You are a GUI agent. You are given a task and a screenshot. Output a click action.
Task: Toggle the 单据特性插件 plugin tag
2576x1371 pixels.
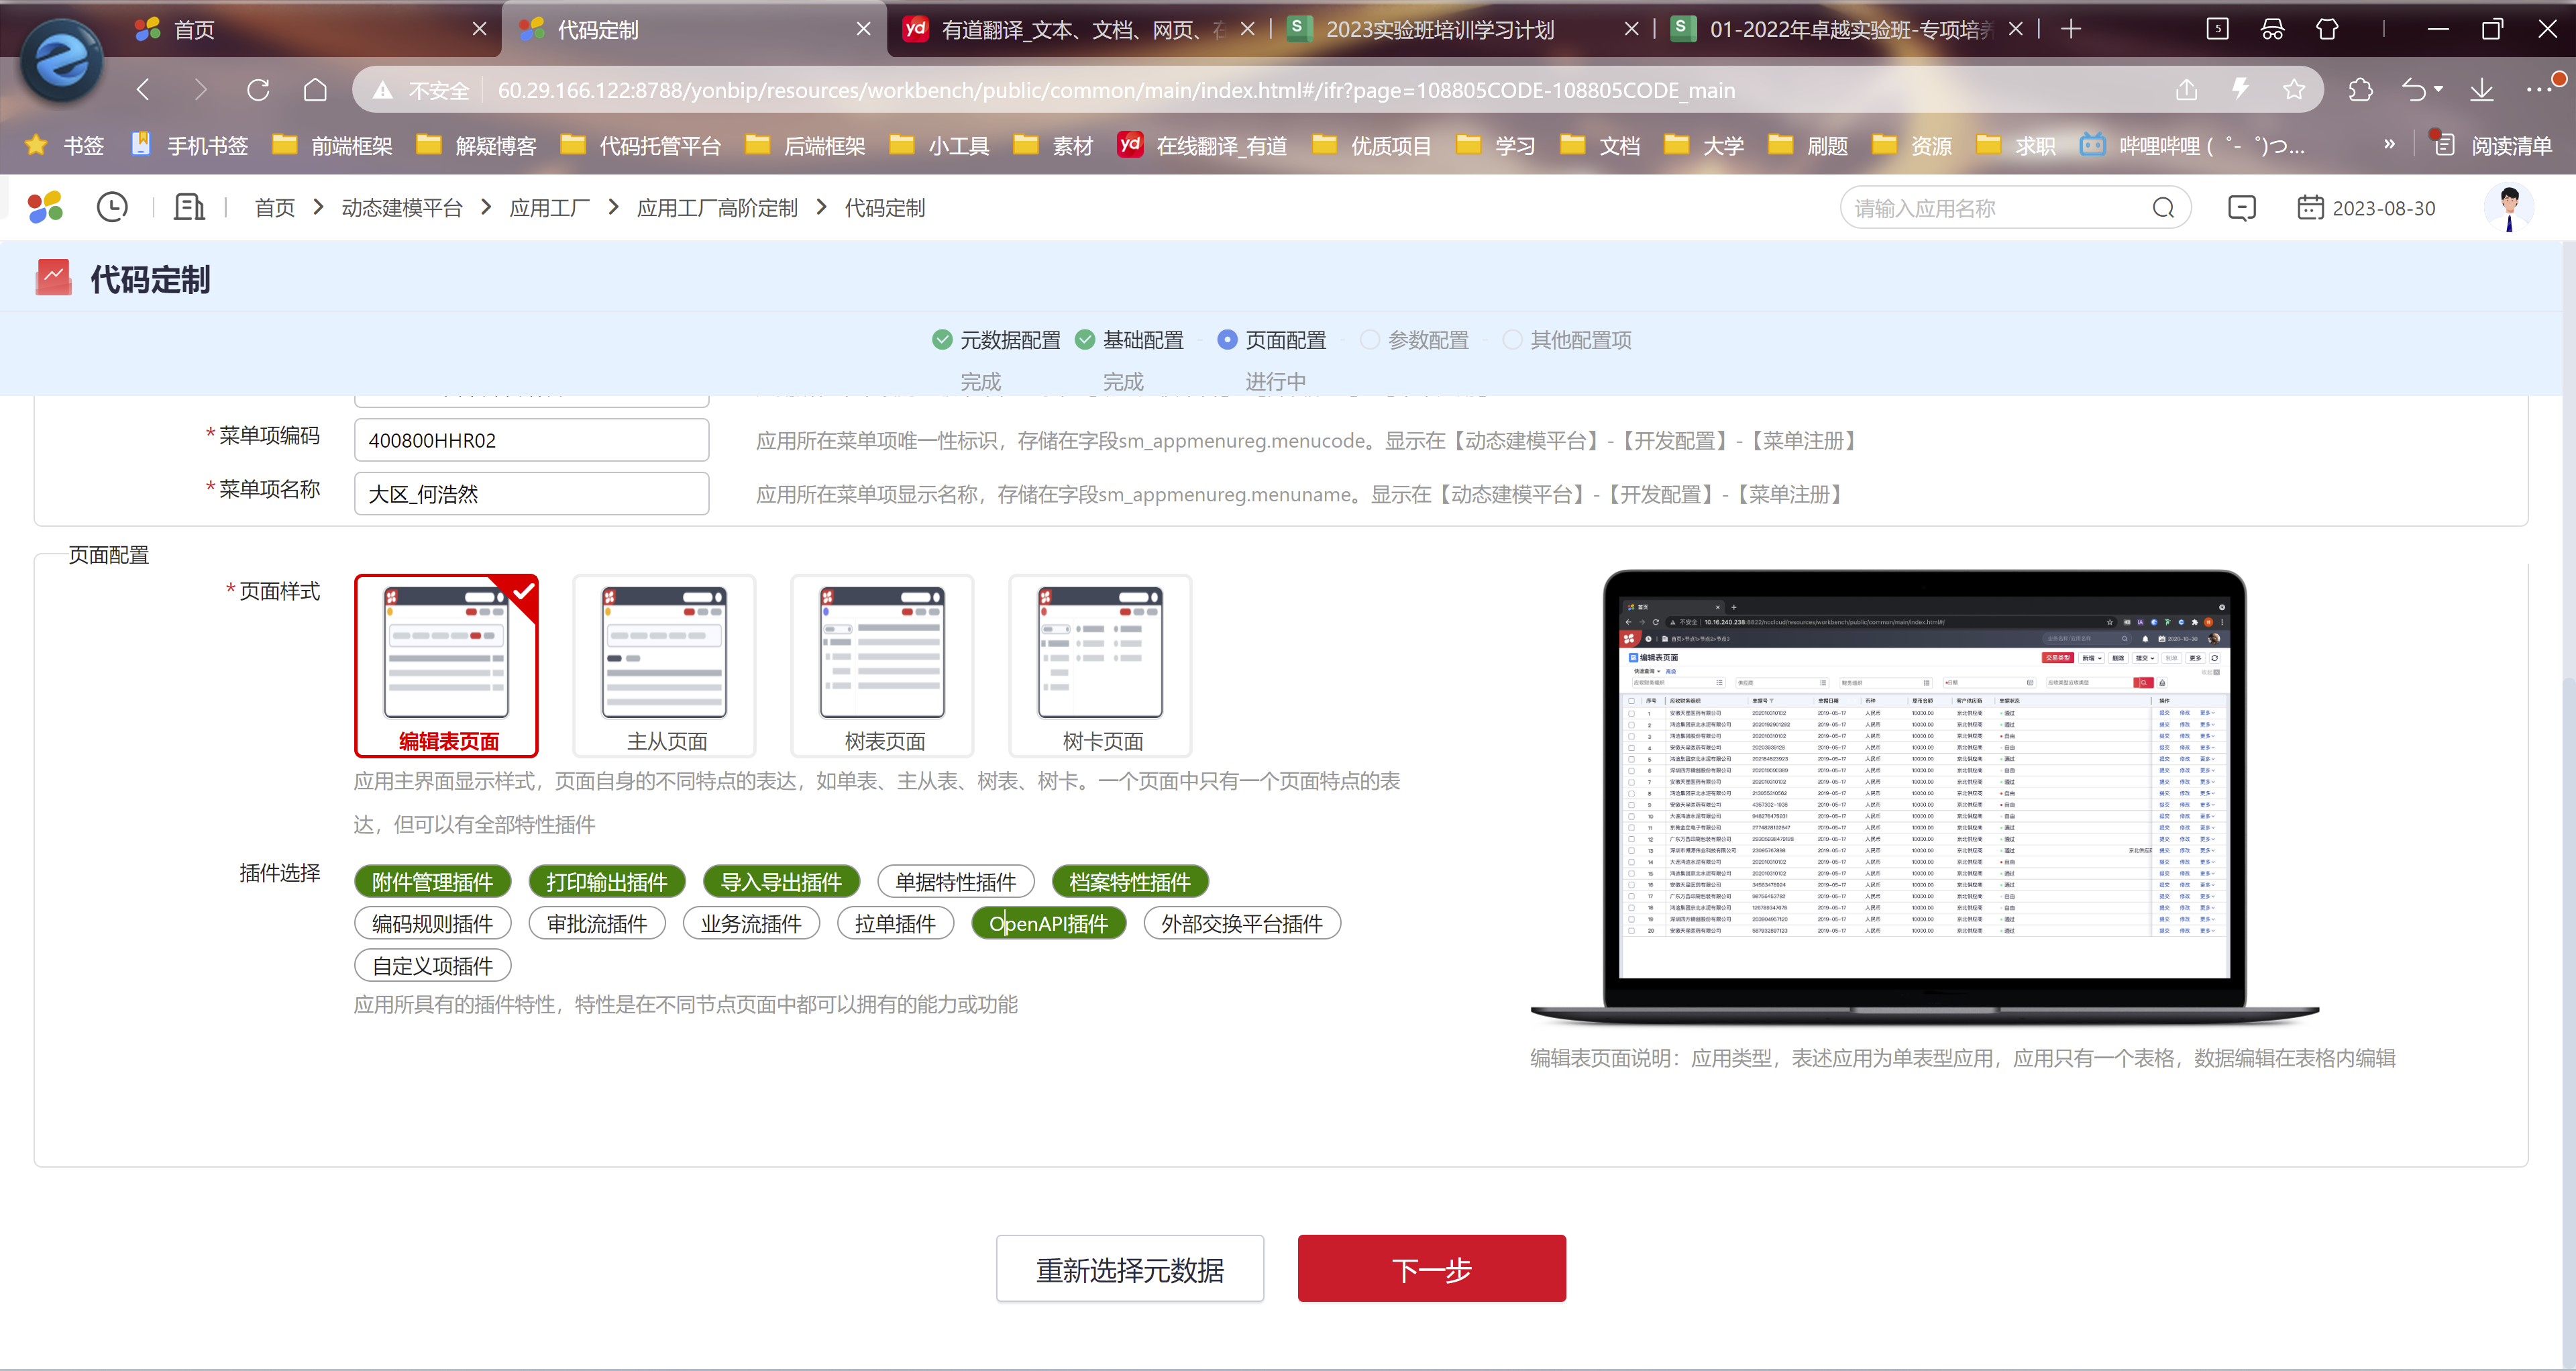point(955,882)
